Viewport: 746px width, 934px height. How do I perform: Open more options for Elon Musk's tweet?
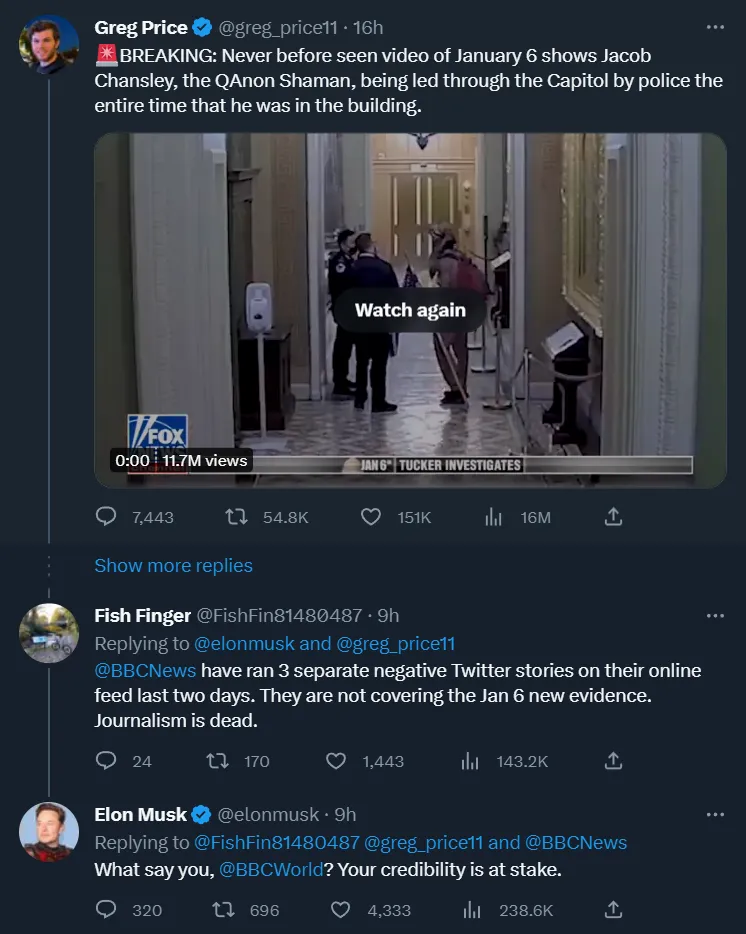pyautogui.click(x=714, y=815)
